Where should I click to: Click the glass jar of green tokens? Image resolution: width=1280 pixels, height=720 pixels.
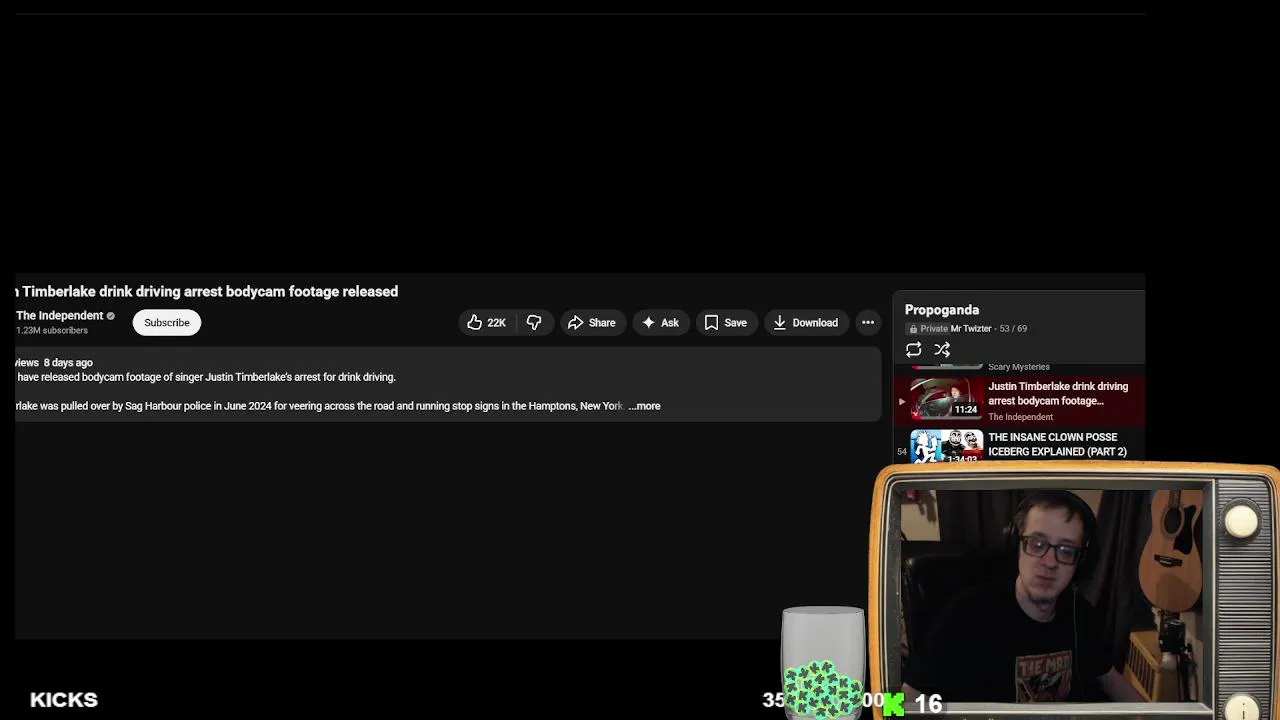(823, 662)
